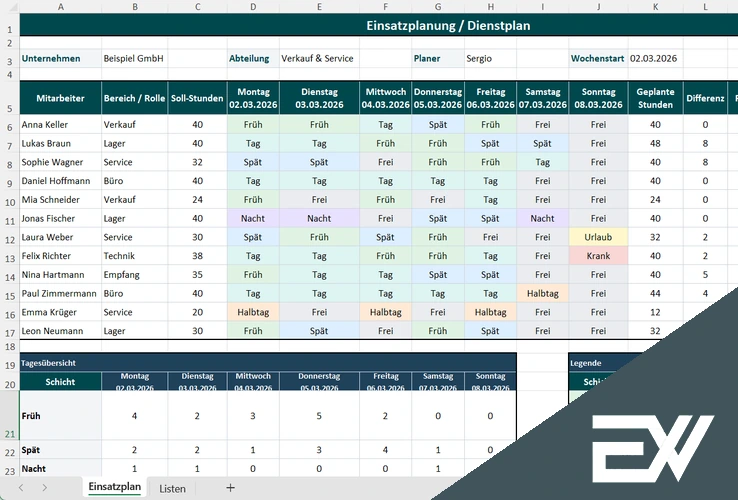Select the Wochenstart date 02.03.2026

pos(655,58)
